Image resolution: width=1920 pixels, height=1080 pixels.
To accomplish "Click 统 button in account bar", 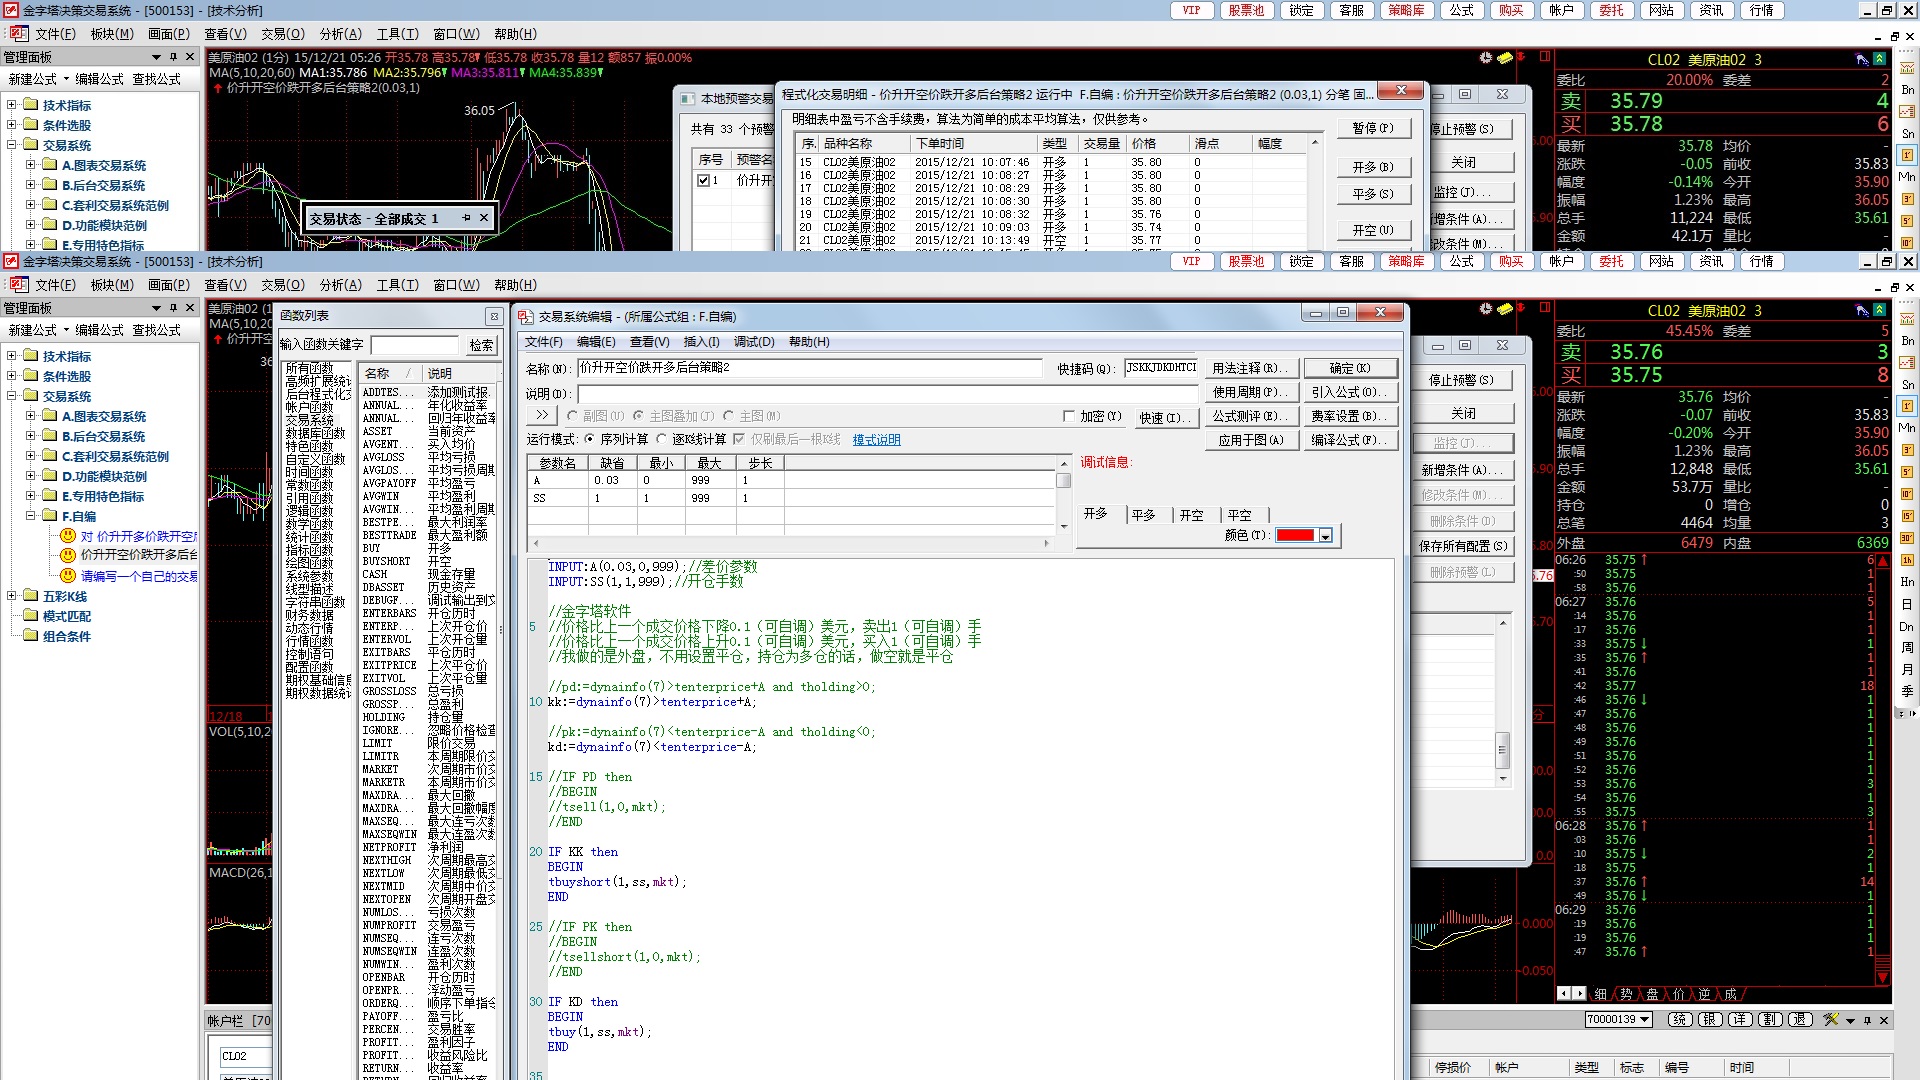I will [1680, 1020].
